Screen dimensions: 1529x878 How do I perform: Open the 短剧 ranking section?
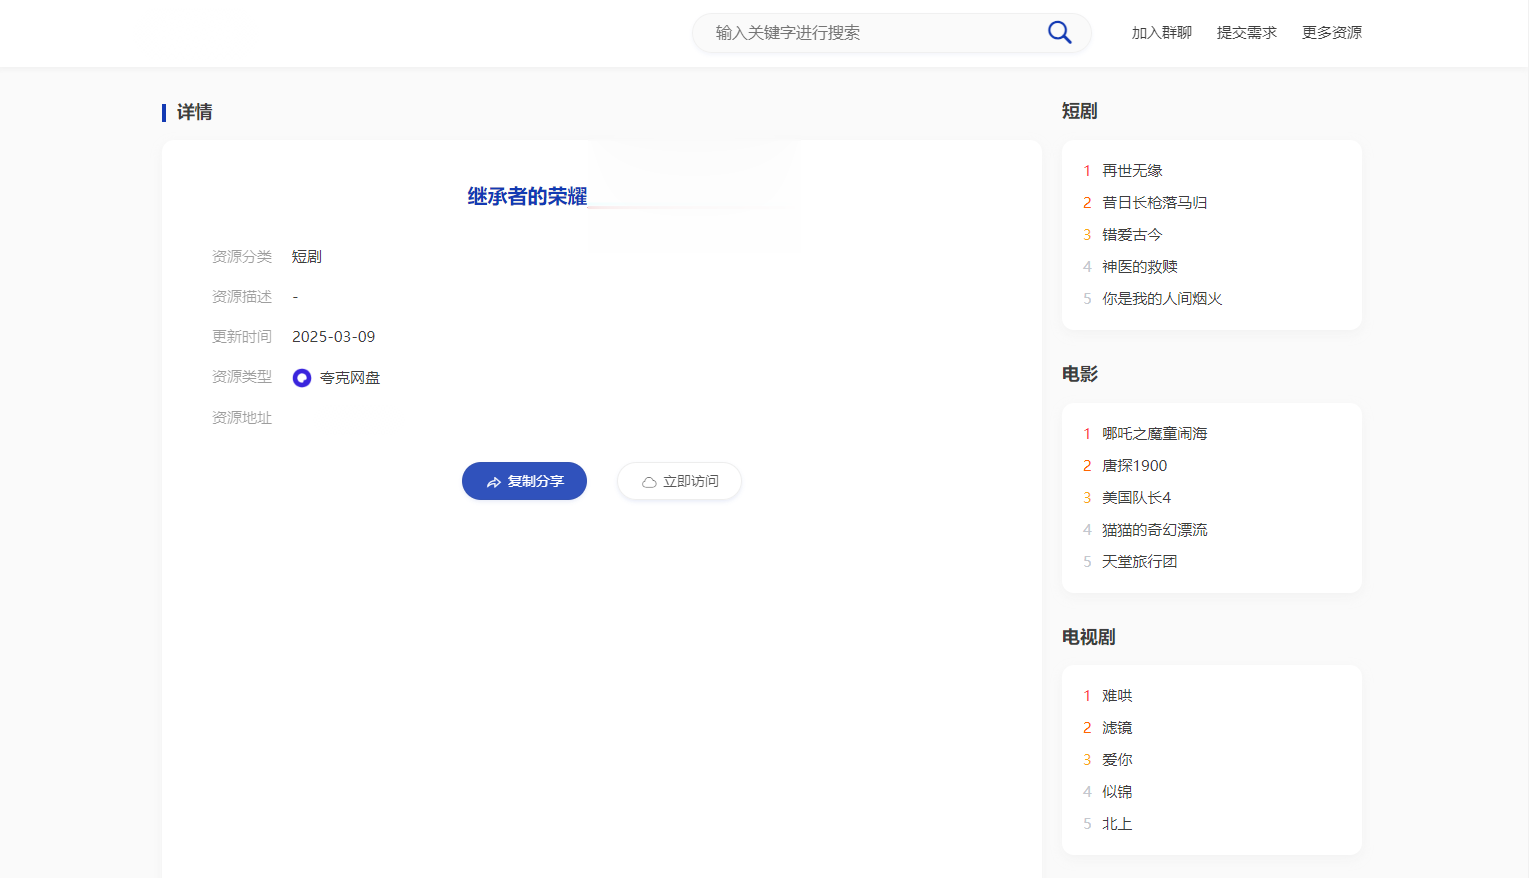click(1078, 110)
